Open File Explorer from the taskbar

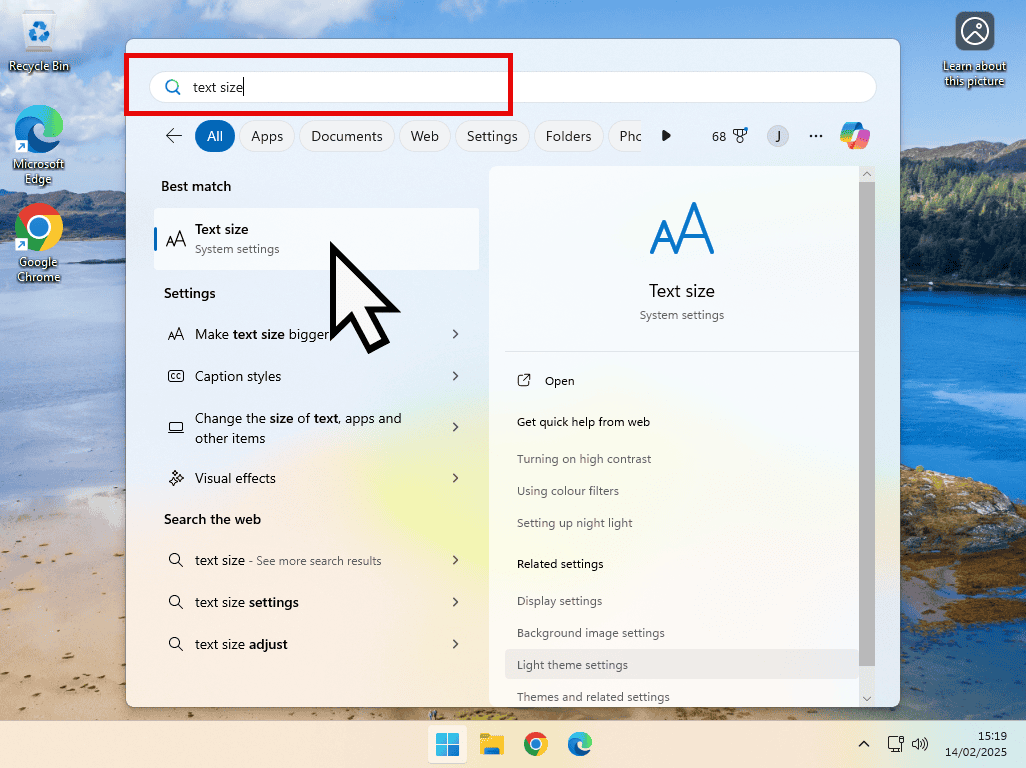[491, 744]
